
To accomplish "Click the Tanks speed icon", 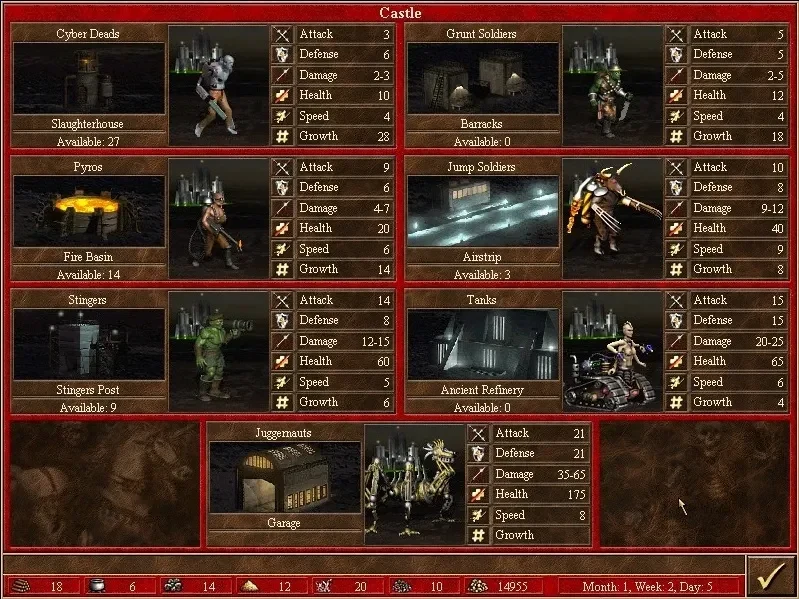I will pyautogui.click(x=676, y=382).
